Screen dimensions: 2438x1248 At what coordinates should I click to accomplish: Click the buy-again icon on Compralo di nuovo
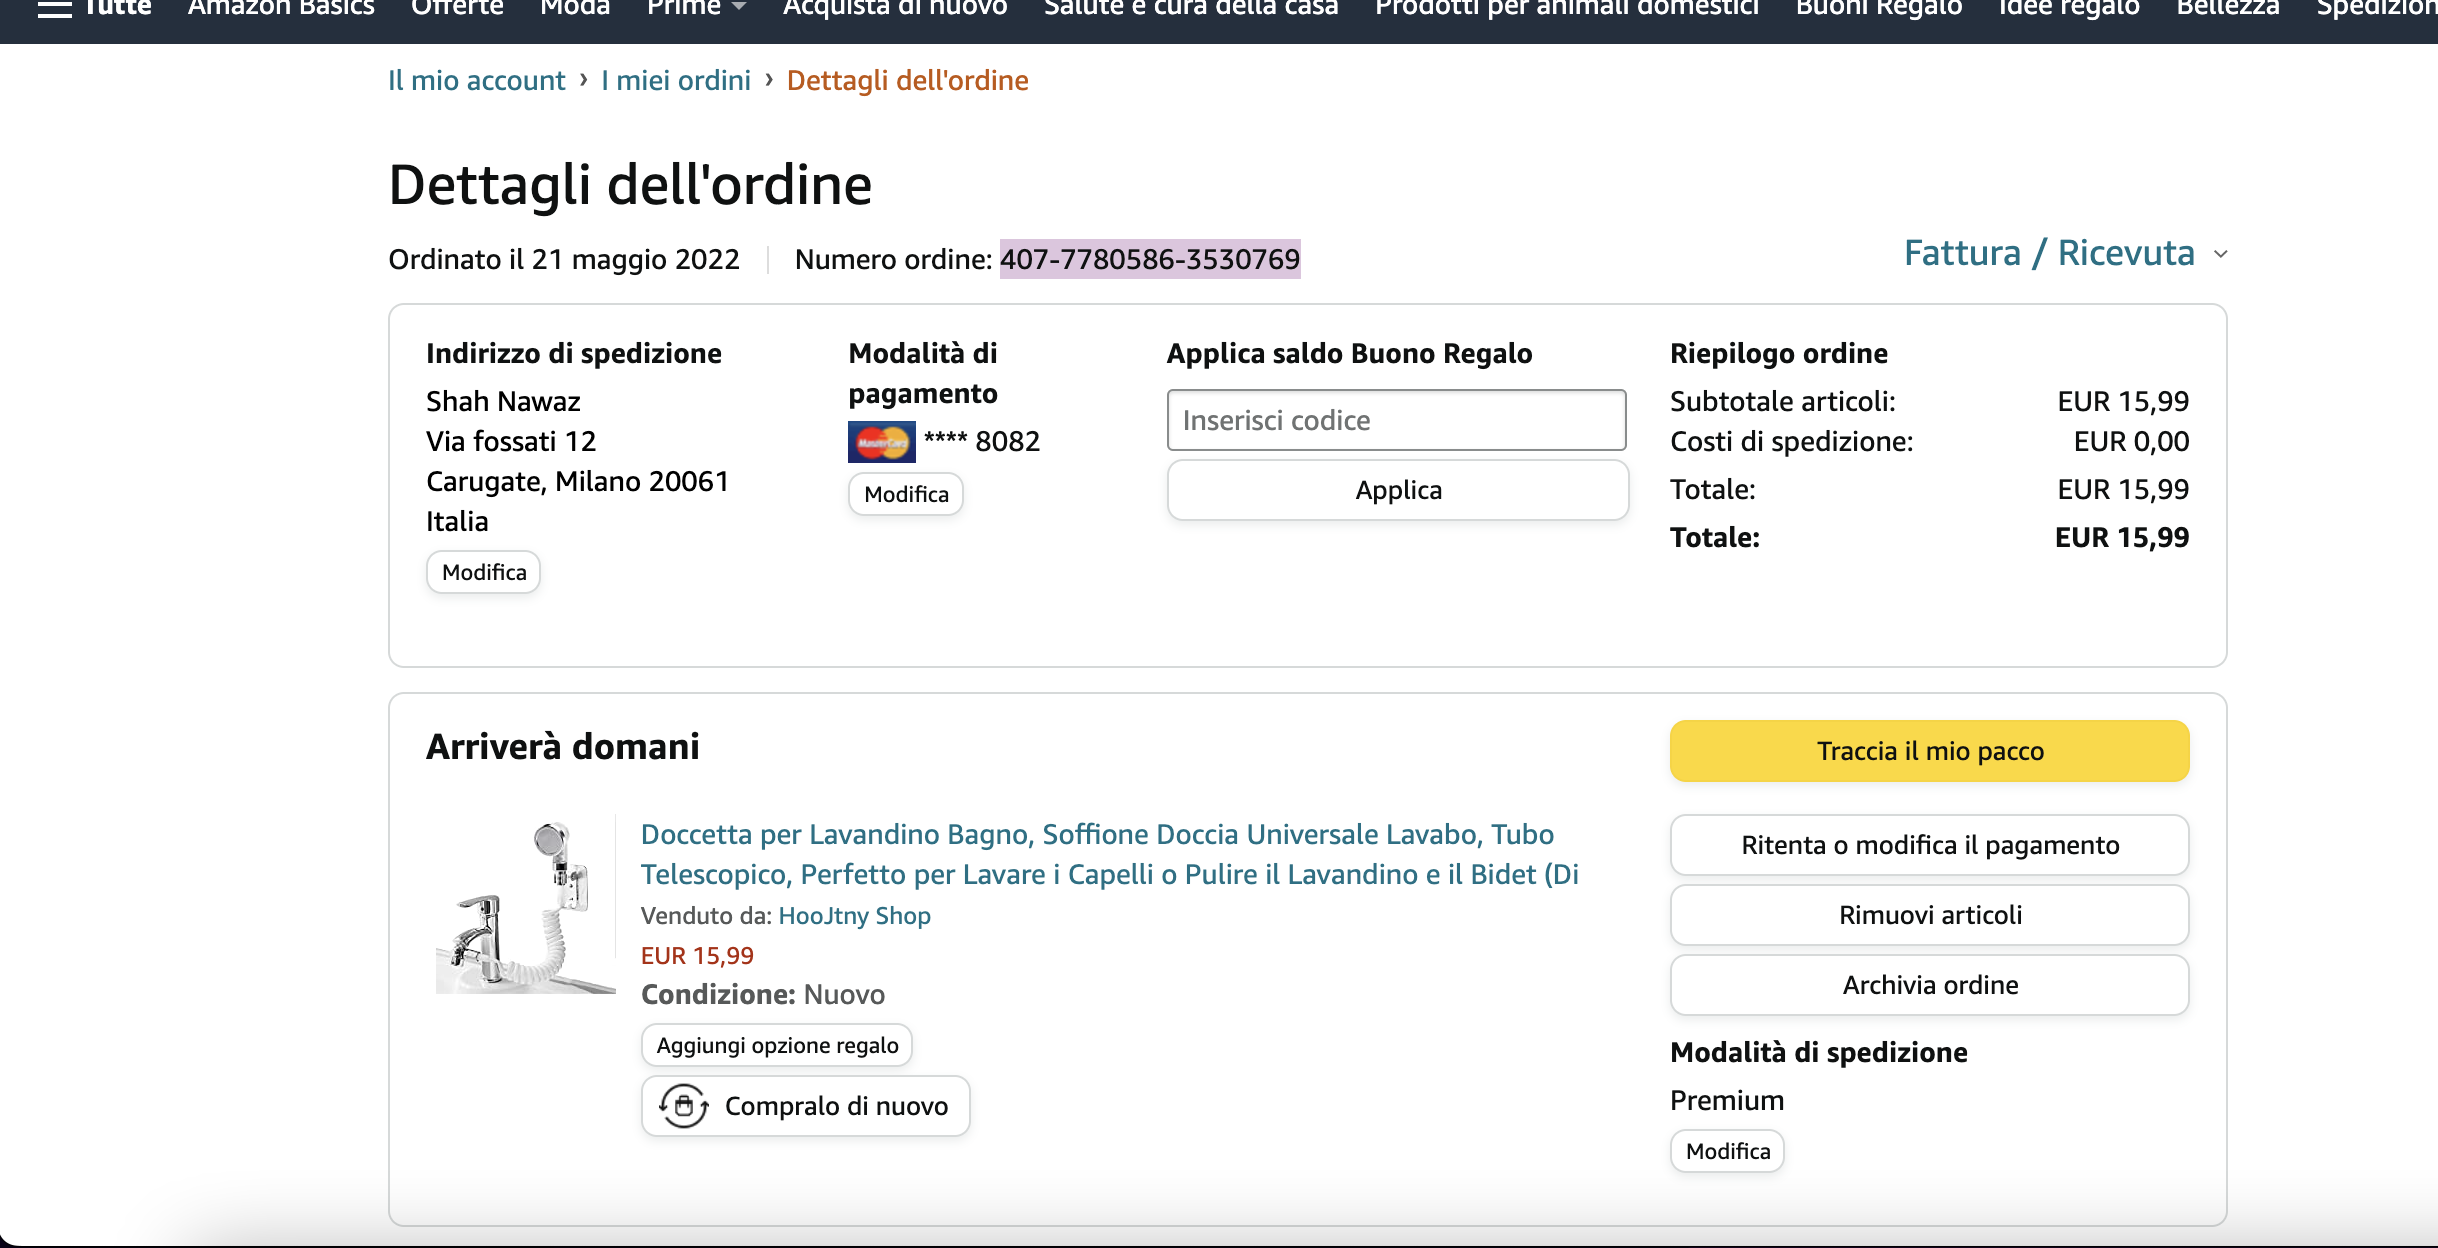[x=684, y=1106]
